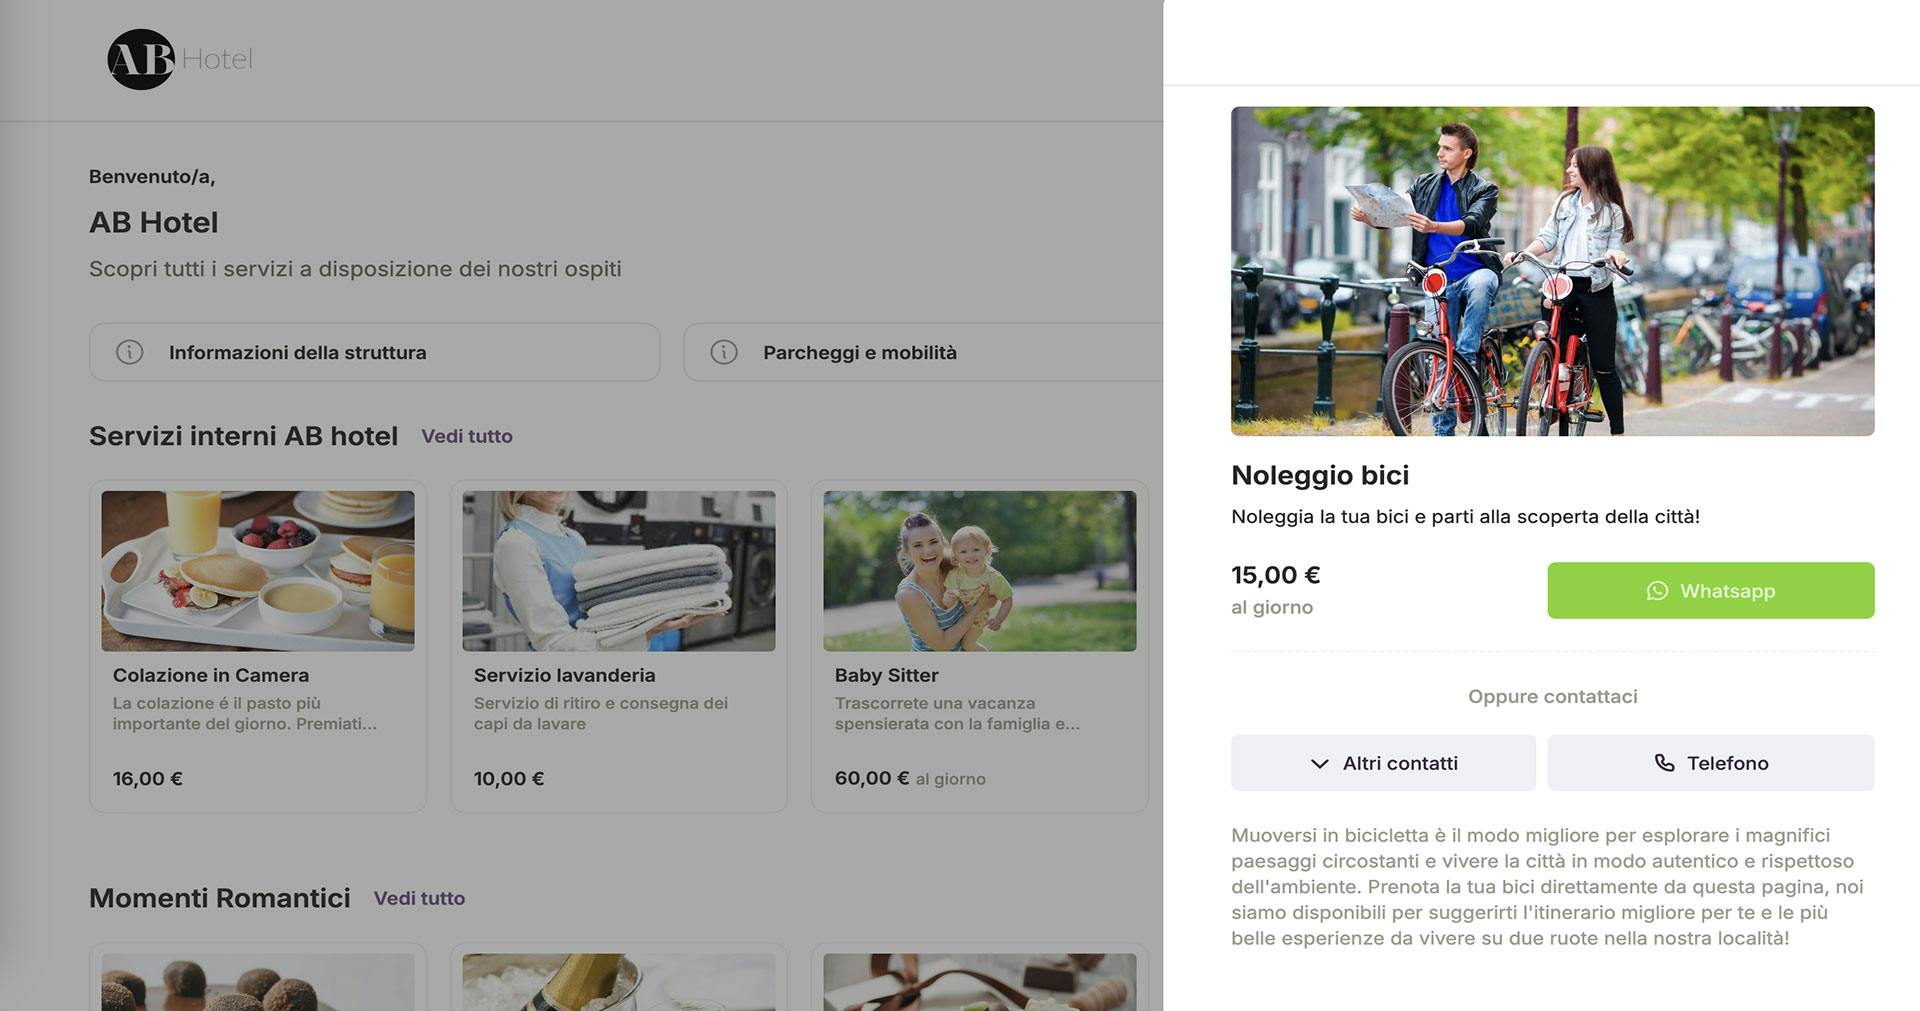Open Vedi tutto for Momenti Romantici
The width and height of the screenshot is (1920, 1011).
[x=419, y=898]
